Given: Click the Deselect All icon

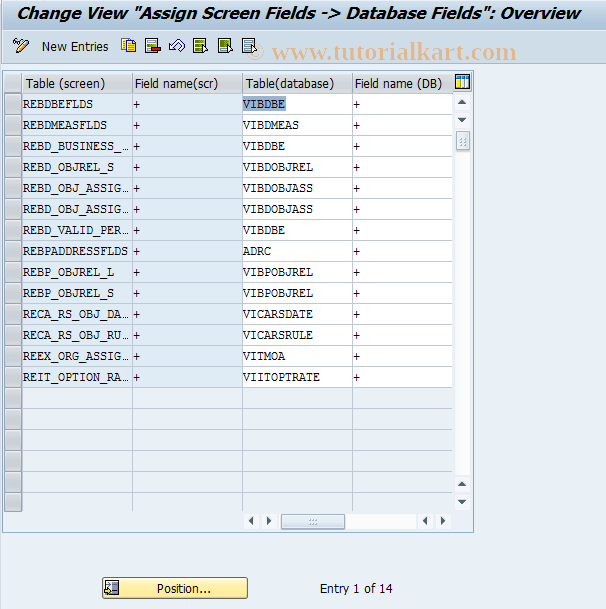Looking at the screenshot, I should click(249, 46).
